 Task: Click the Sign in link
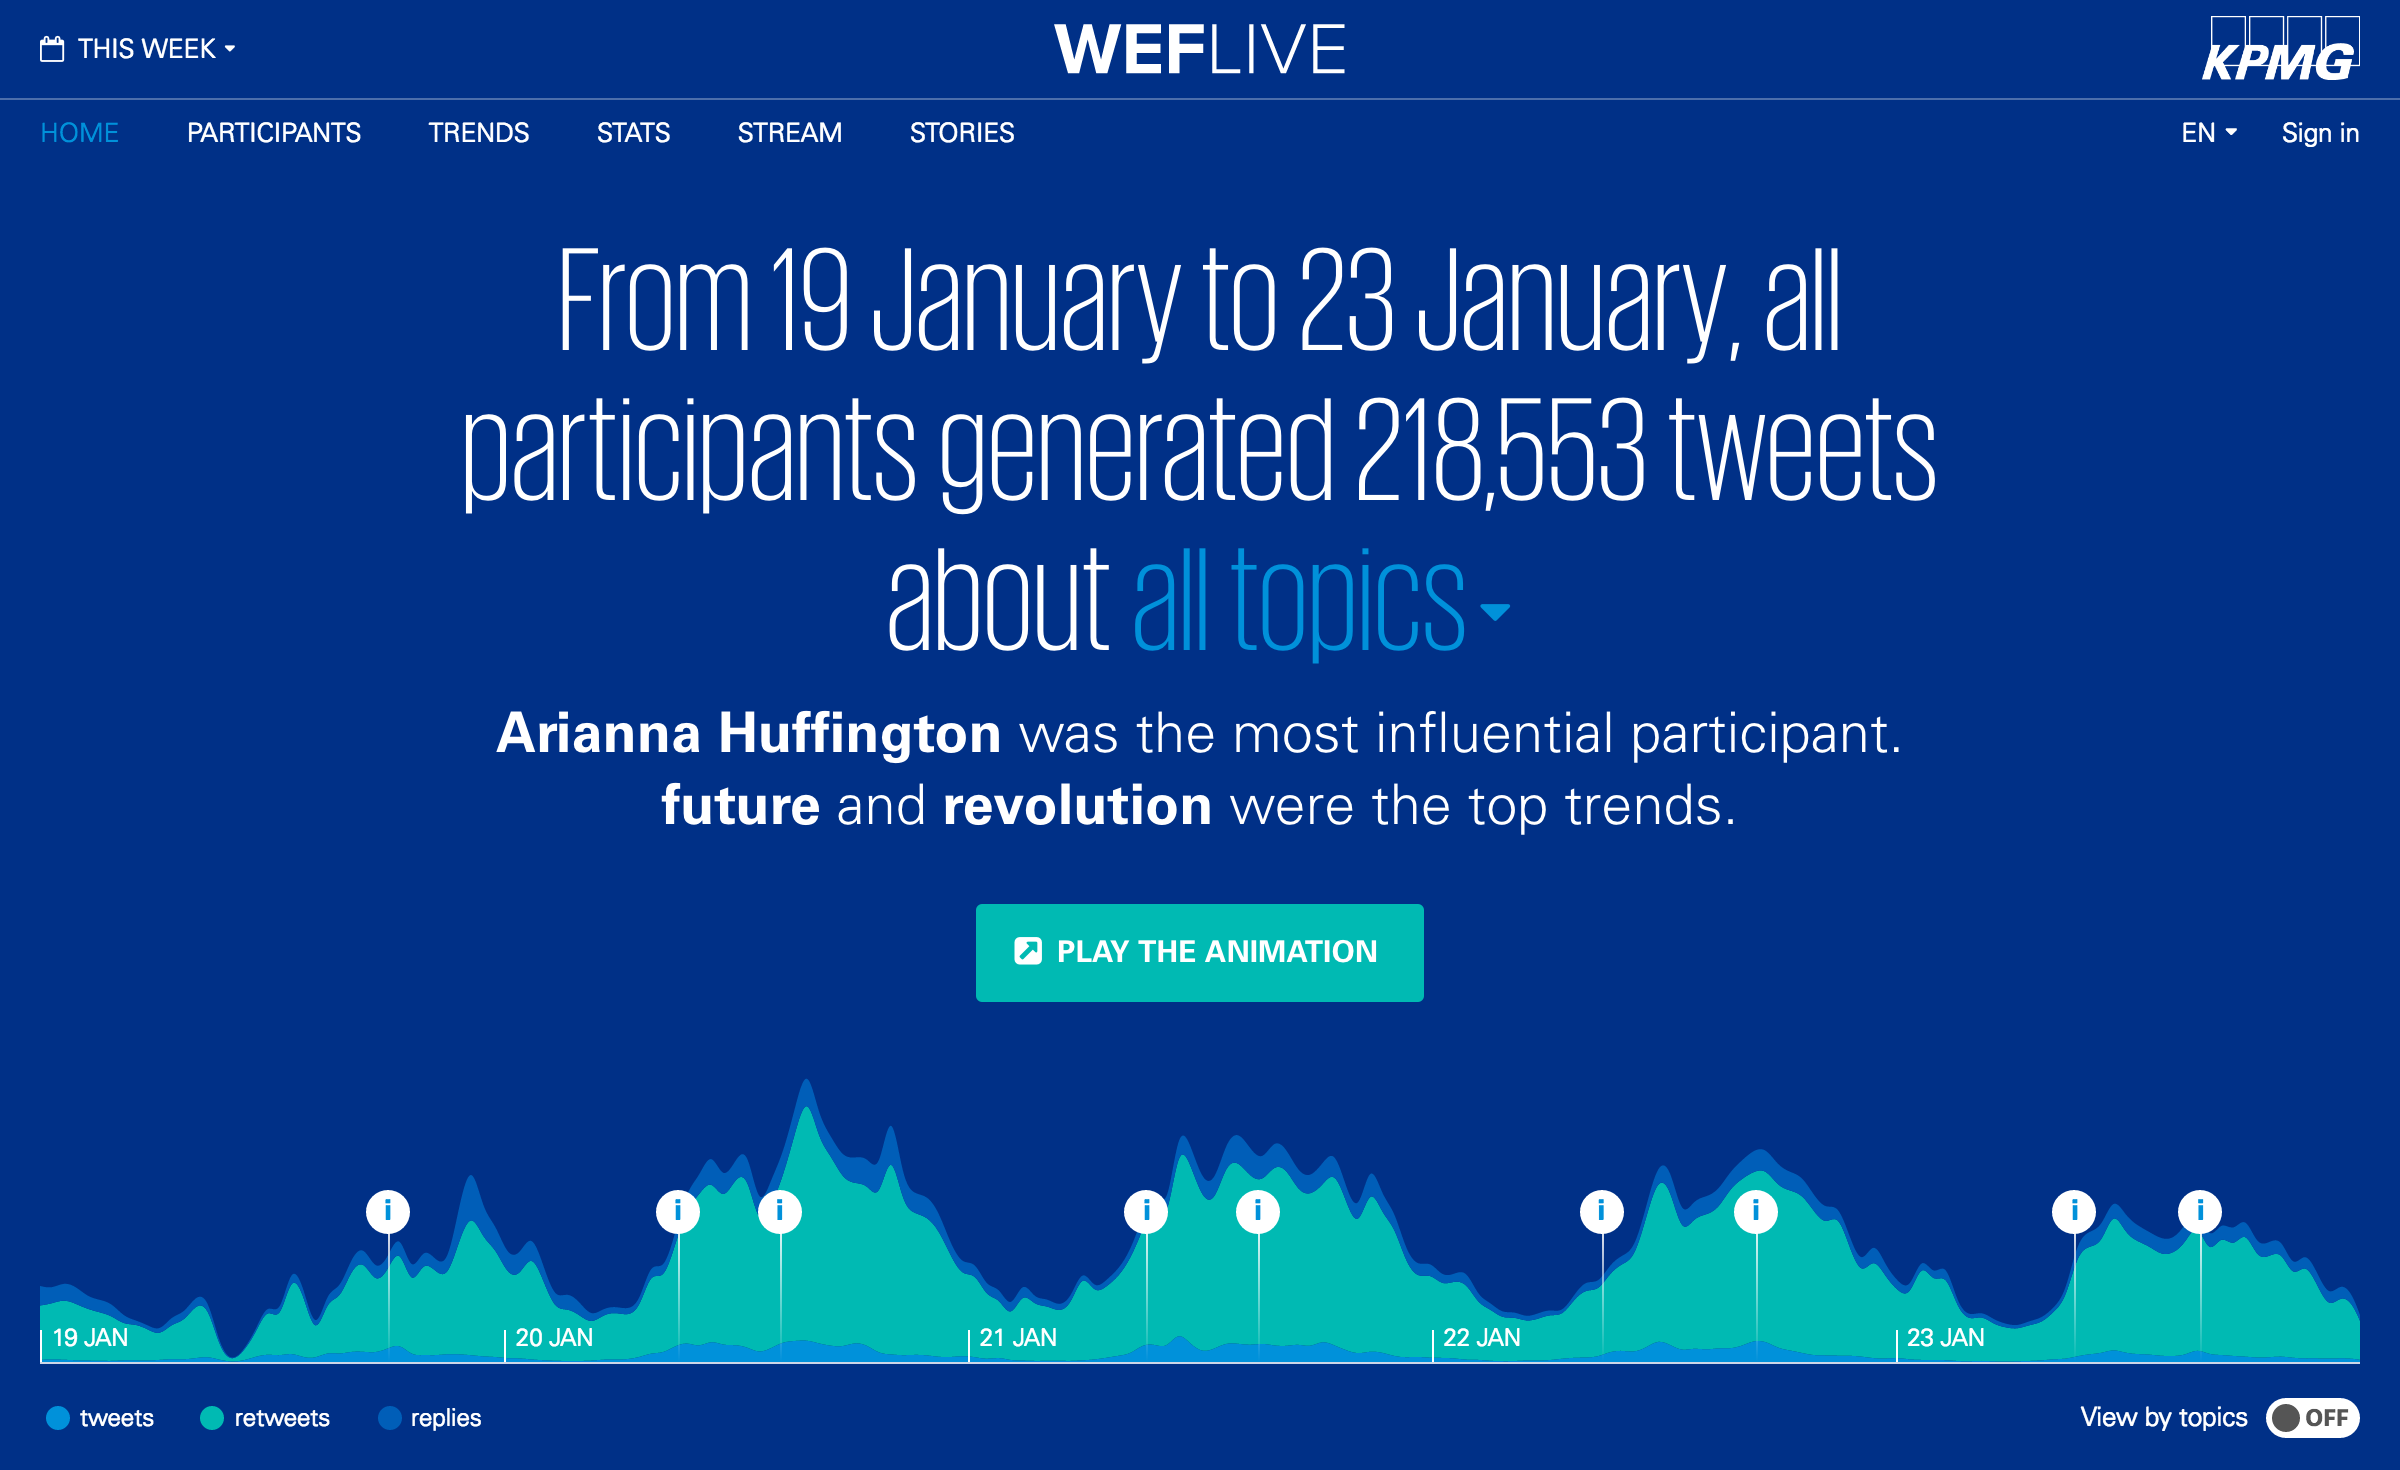coord(2320,133)
